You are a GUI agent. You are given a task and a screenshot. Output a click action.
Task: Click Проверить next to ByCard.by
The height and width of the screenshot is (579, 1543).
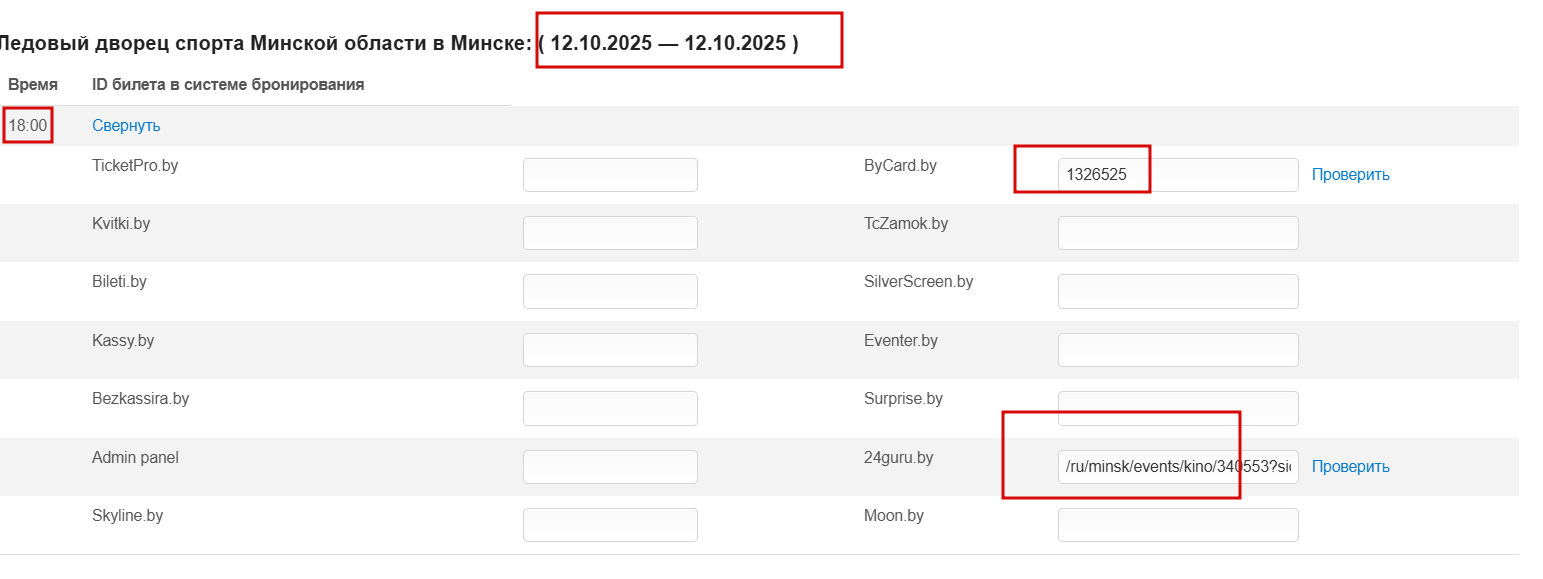click(x=1350, y=175)
